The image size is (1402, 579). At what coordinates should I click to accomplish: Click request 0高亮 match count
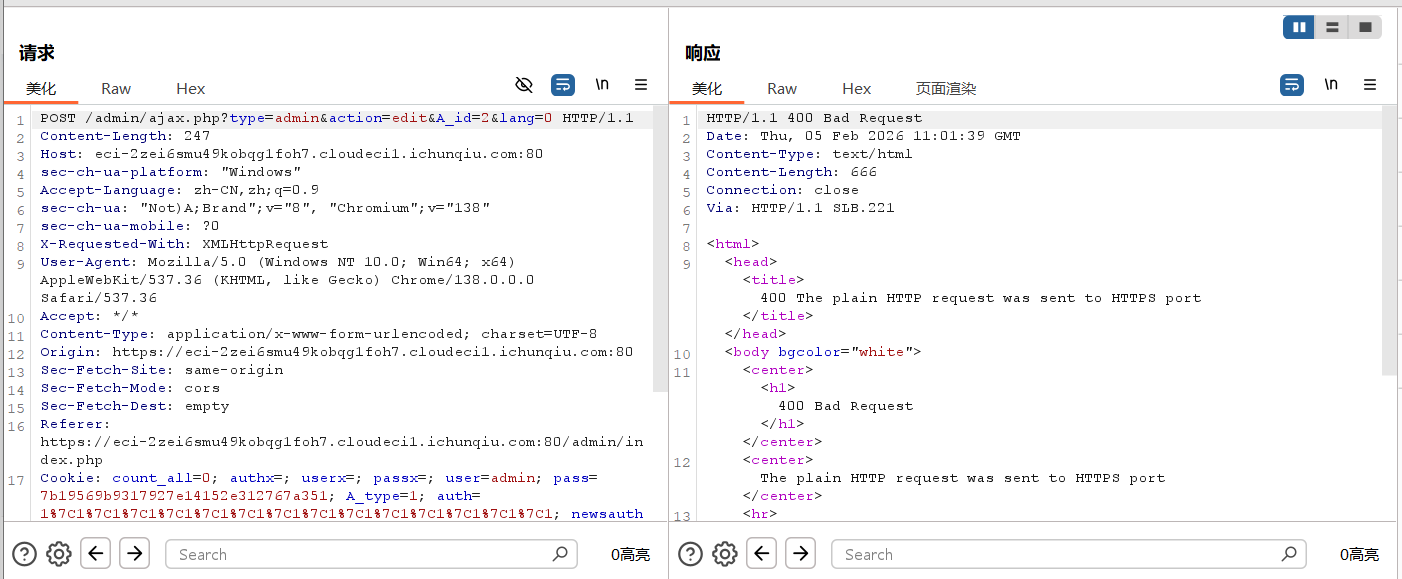(630, 554)
